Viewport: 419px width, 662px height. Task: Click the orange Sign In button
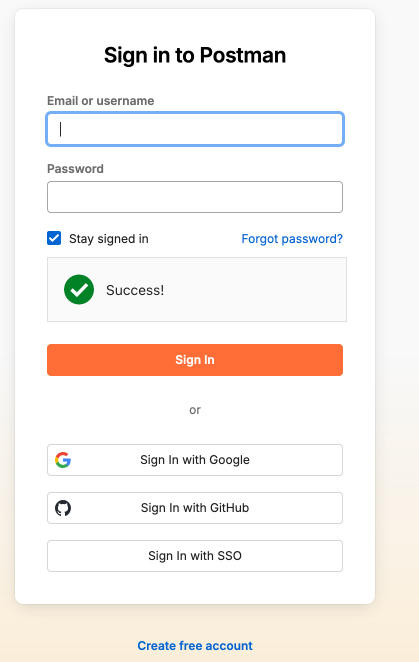click(x=195, y=360)
